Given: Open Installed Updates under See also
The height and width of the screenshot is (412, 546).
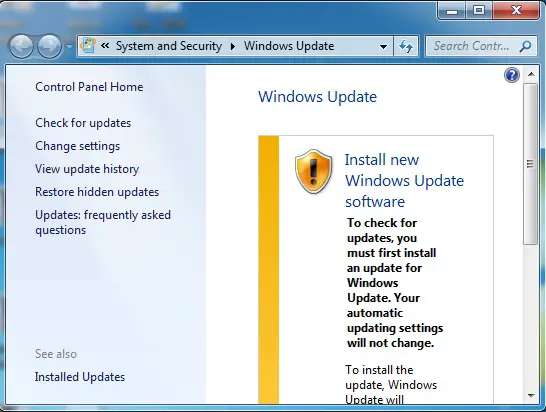Looking at the screenshot, I should (x=80, y=377).
